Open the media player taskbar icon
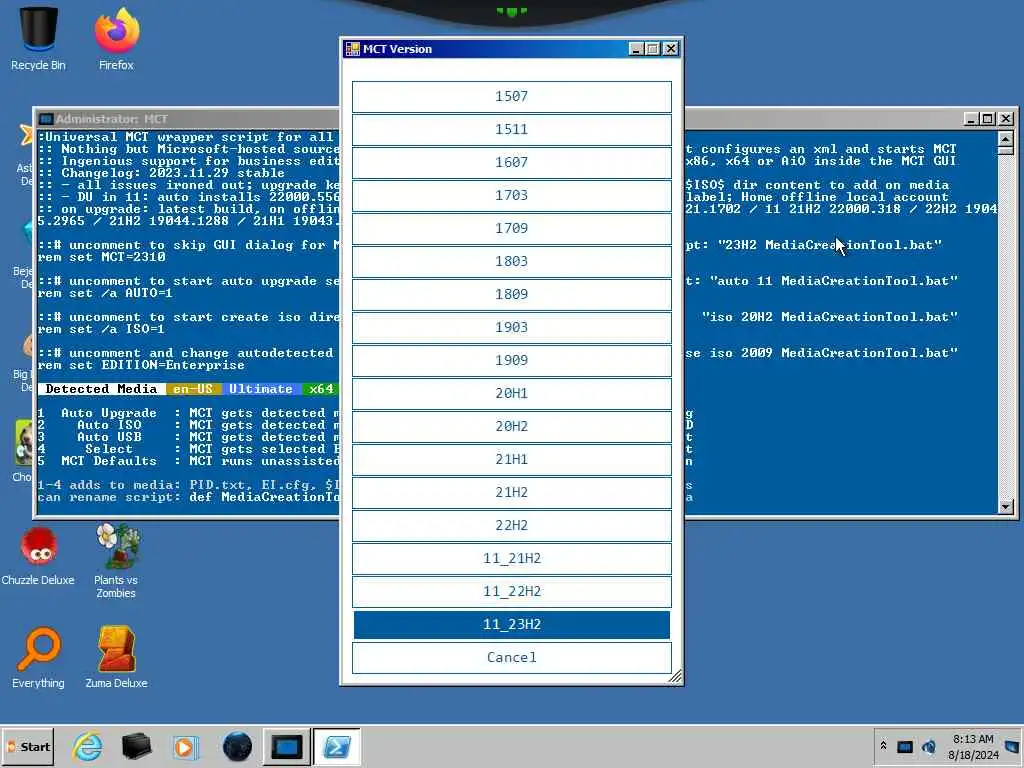Screen dimensions: 1024x768 (185, 746)
